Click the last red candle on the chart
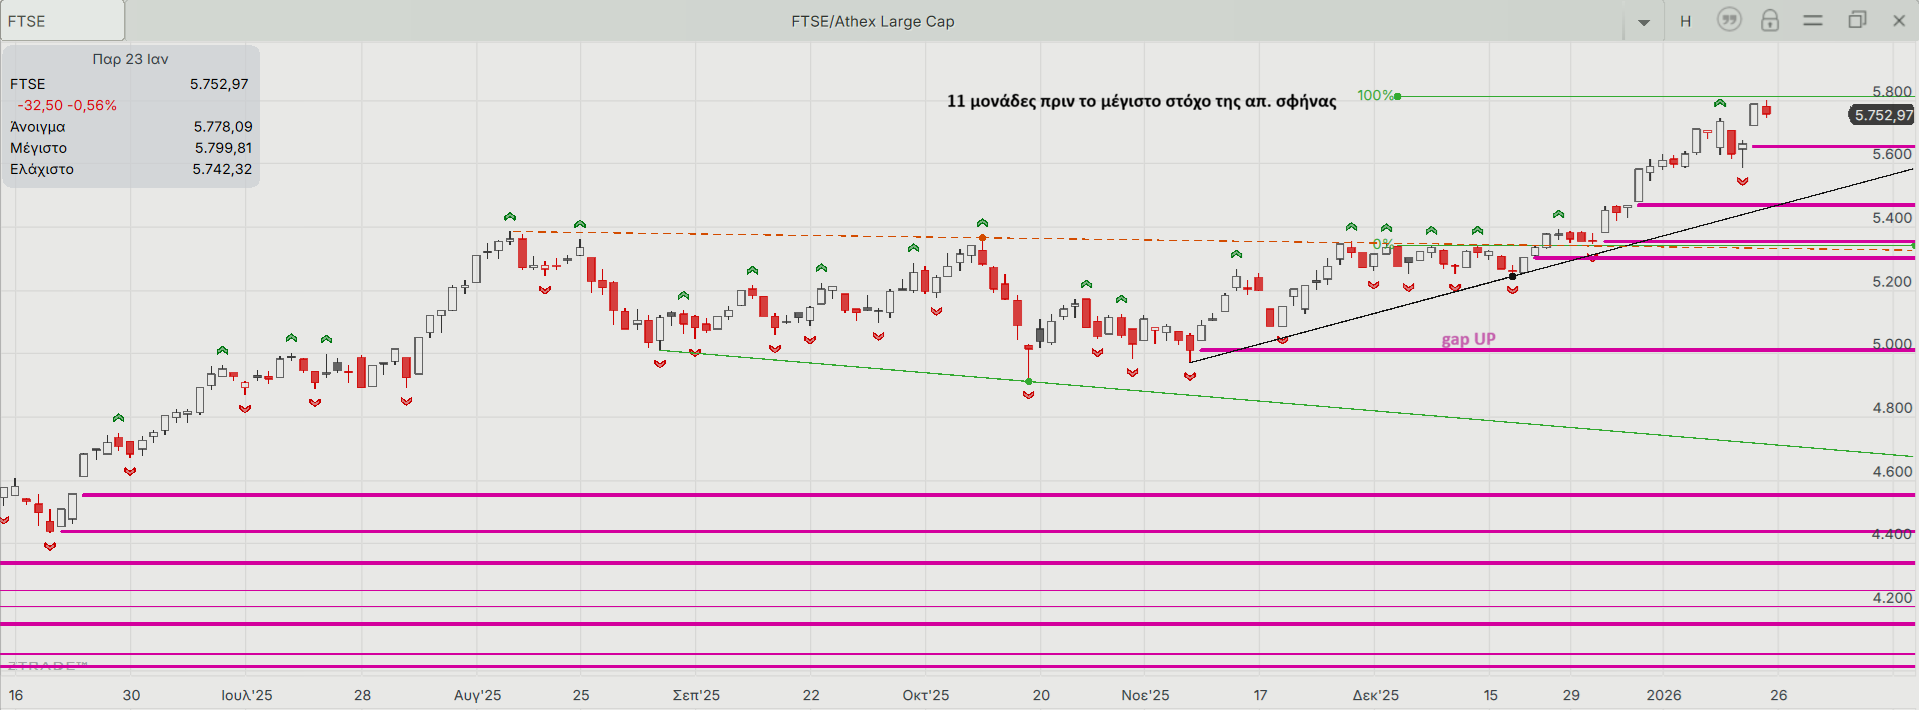The height and width of the screenshot is (710, 1919). (x=1767, y=110)
